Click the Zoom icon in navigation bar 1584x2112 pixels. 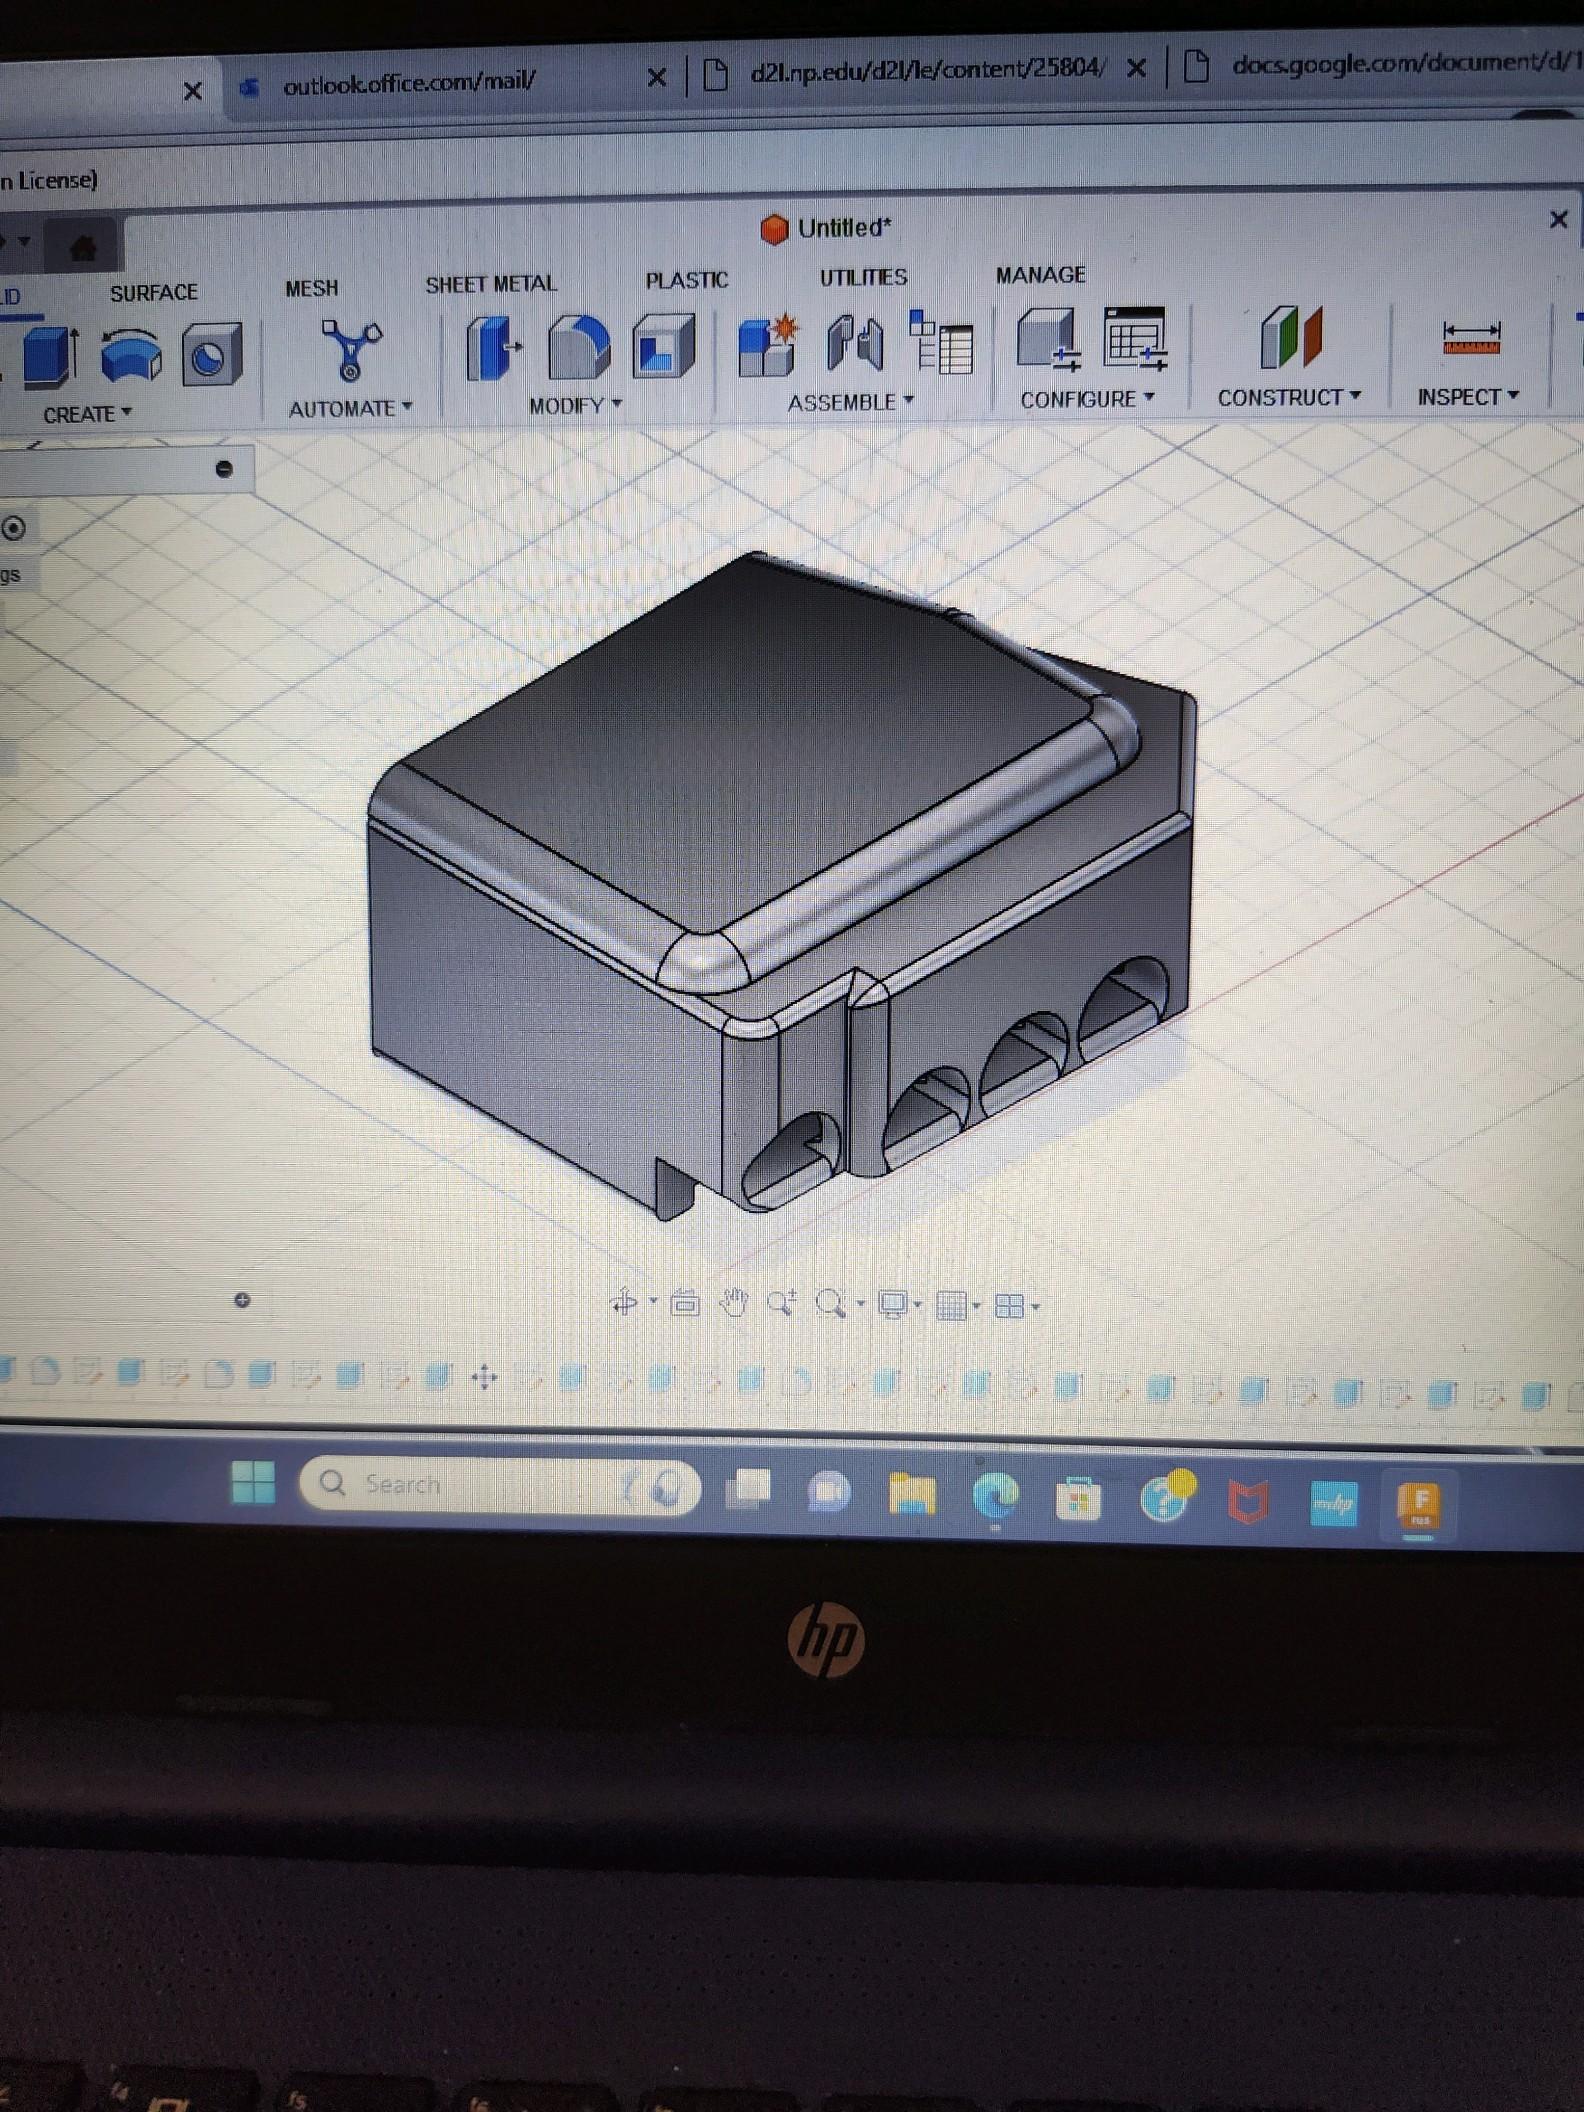[x=781, y=1303]
